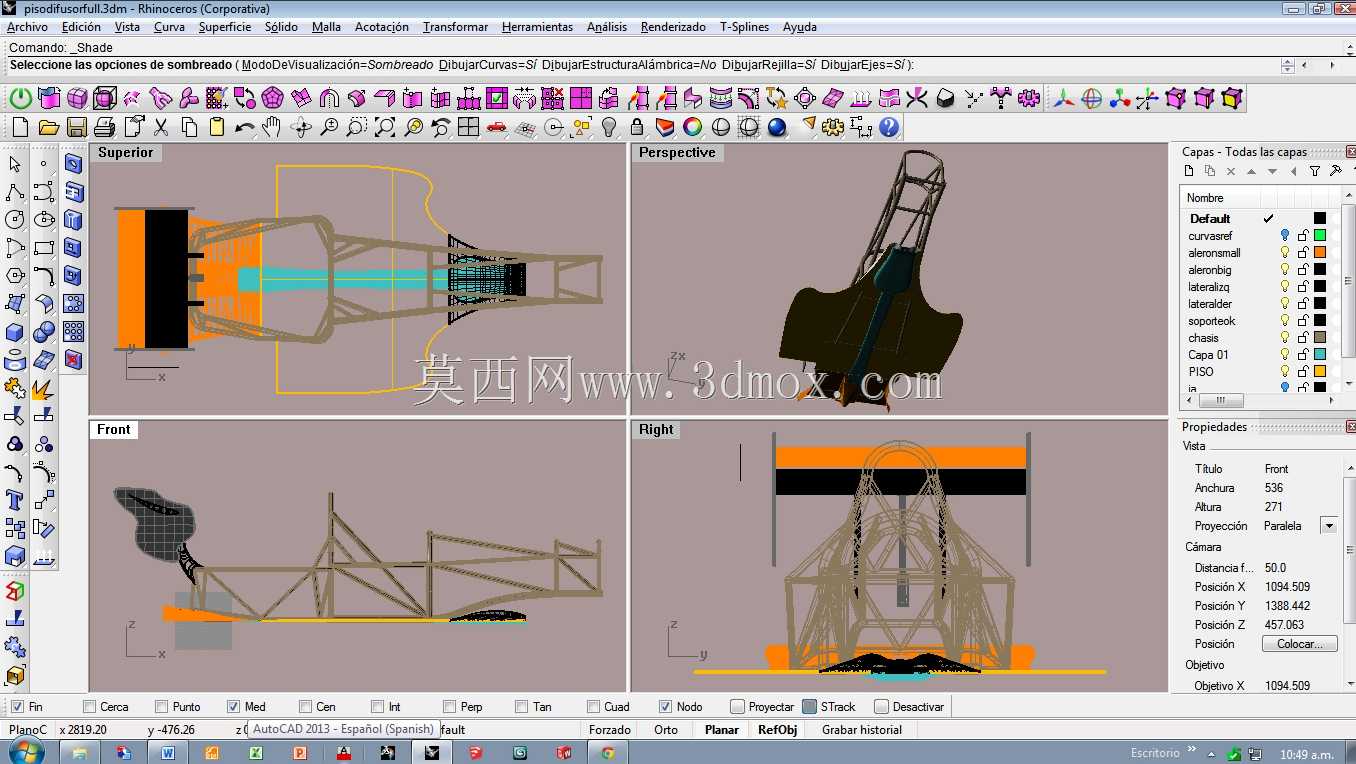
Task: Open the Front viewport title menu
Action: 114,430
